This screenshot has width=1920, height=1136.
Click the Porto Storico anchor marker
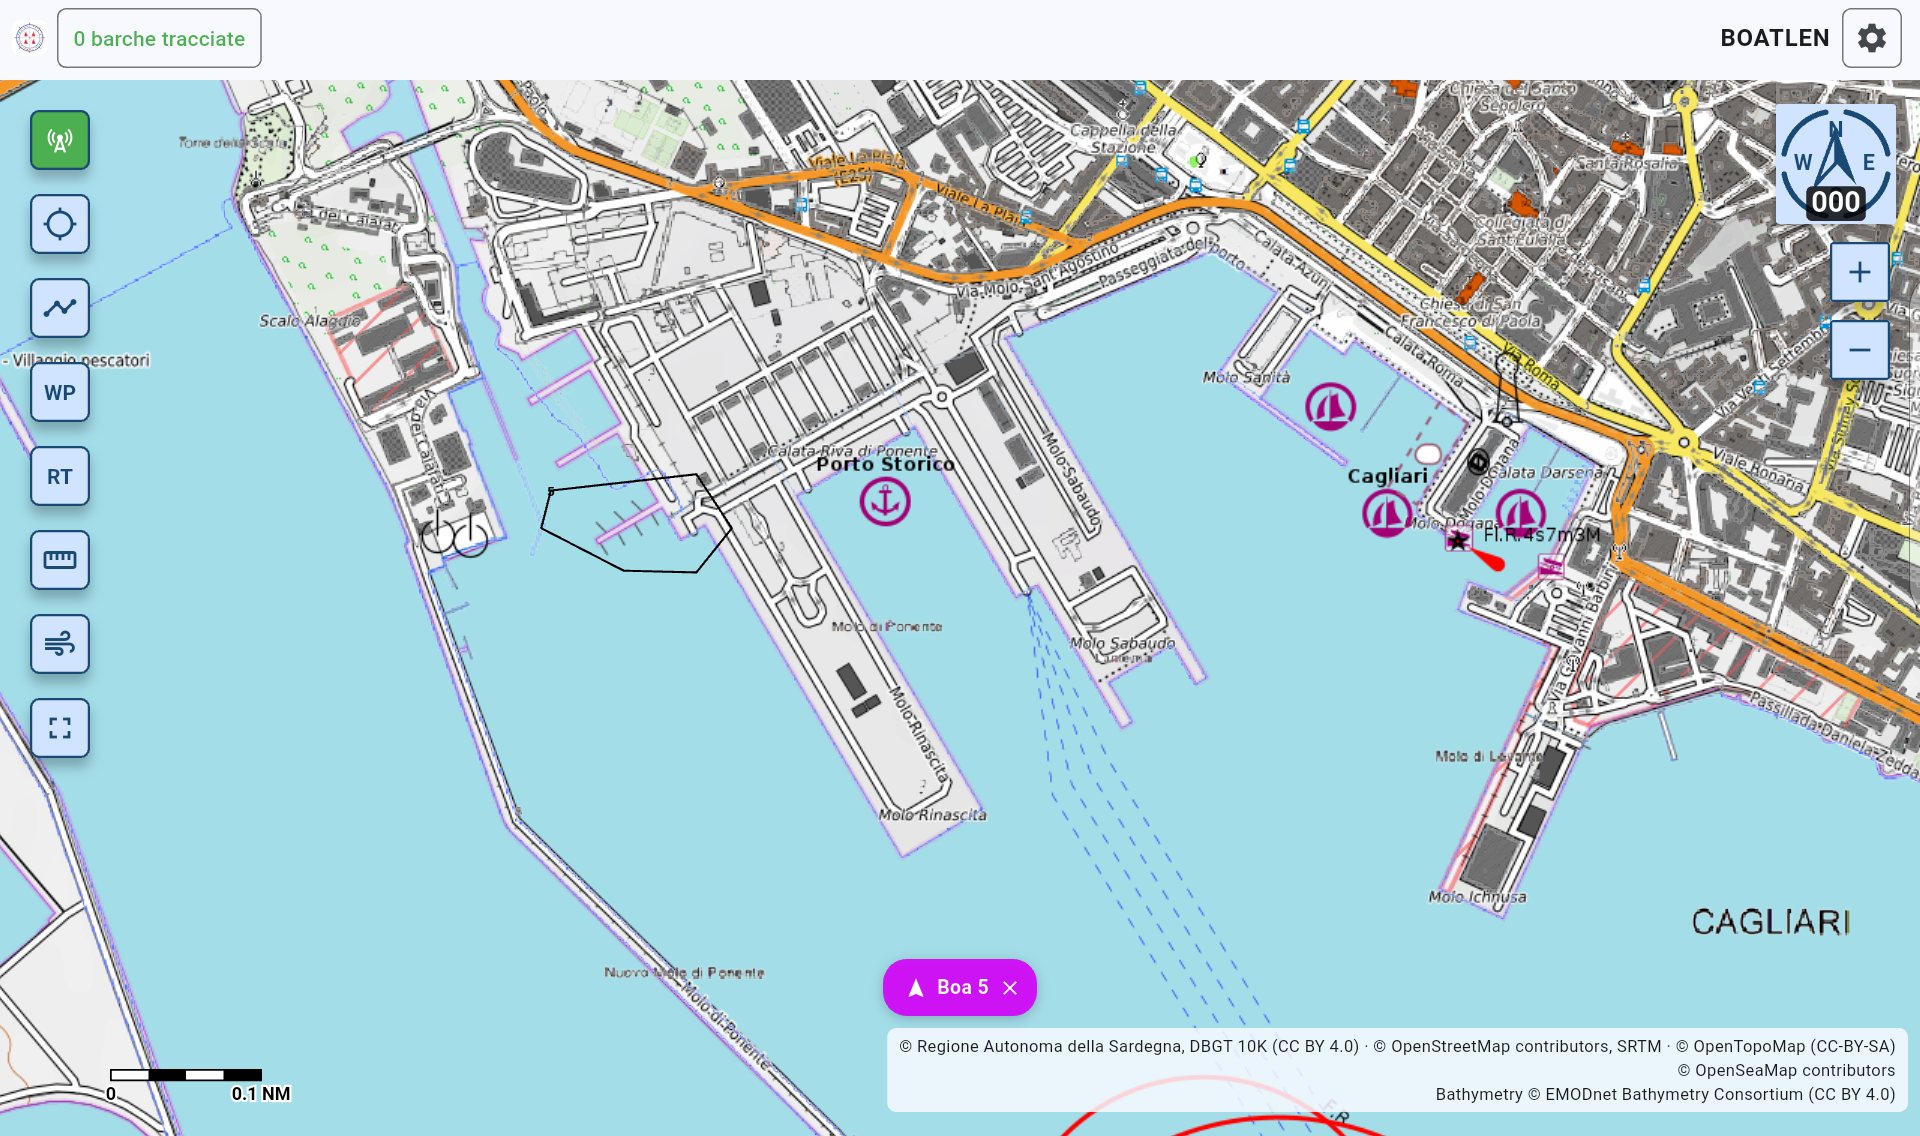click(885, 501)
